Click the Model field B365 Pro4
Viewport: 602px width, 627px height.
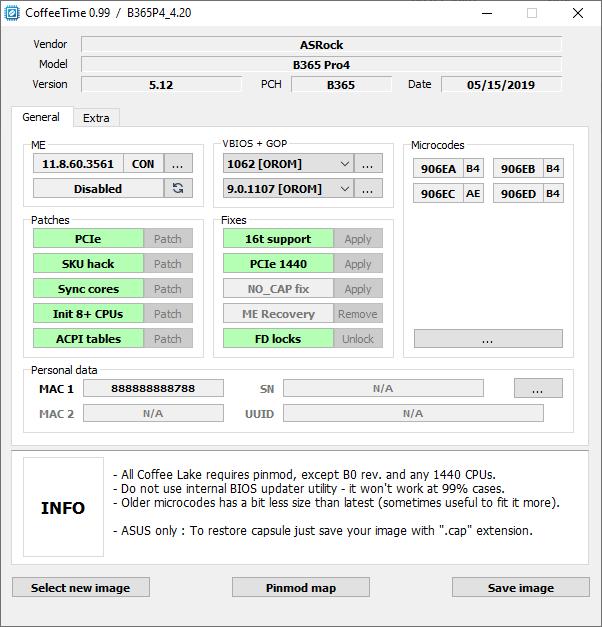(322, 64)
